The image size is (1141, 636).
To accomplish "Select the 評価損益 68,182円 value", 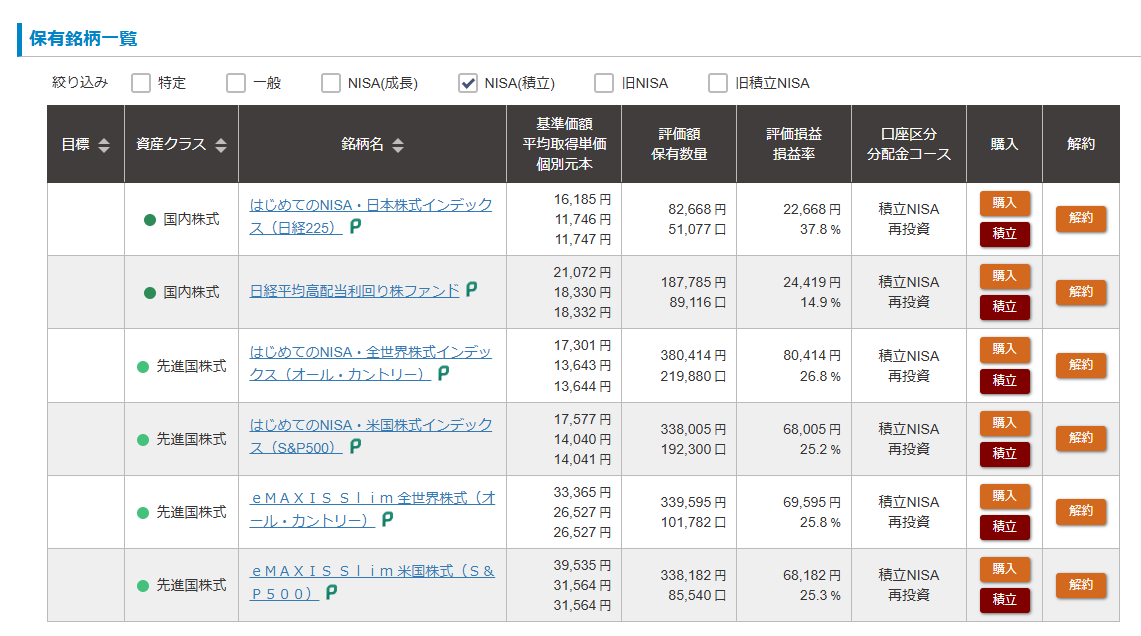I will (812, 576).
